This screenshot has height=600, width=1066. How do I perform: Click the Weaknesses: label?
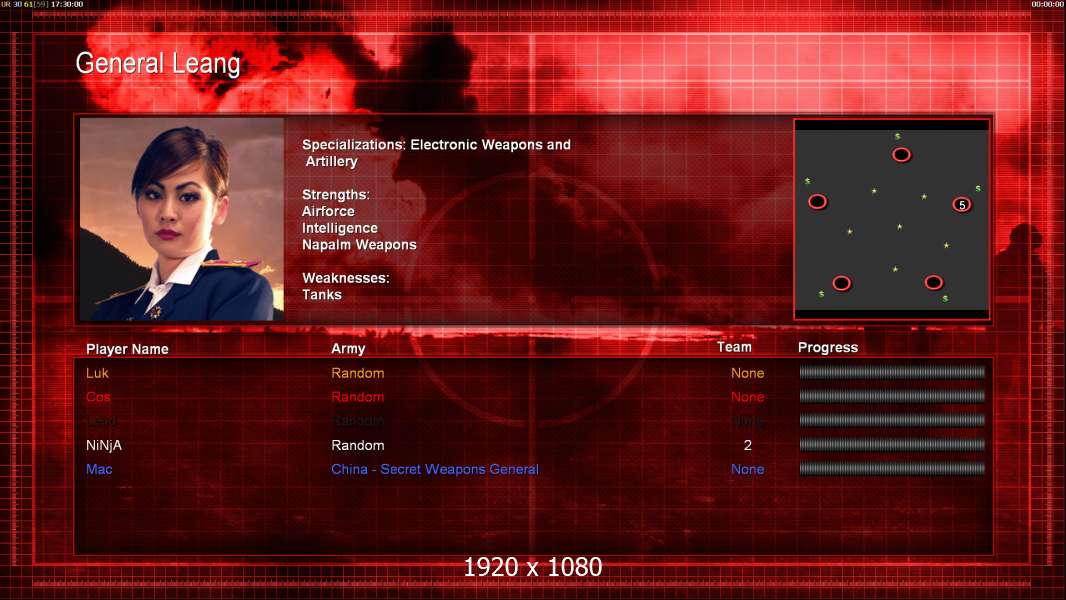pyautogui.click(x=345, y=278)
